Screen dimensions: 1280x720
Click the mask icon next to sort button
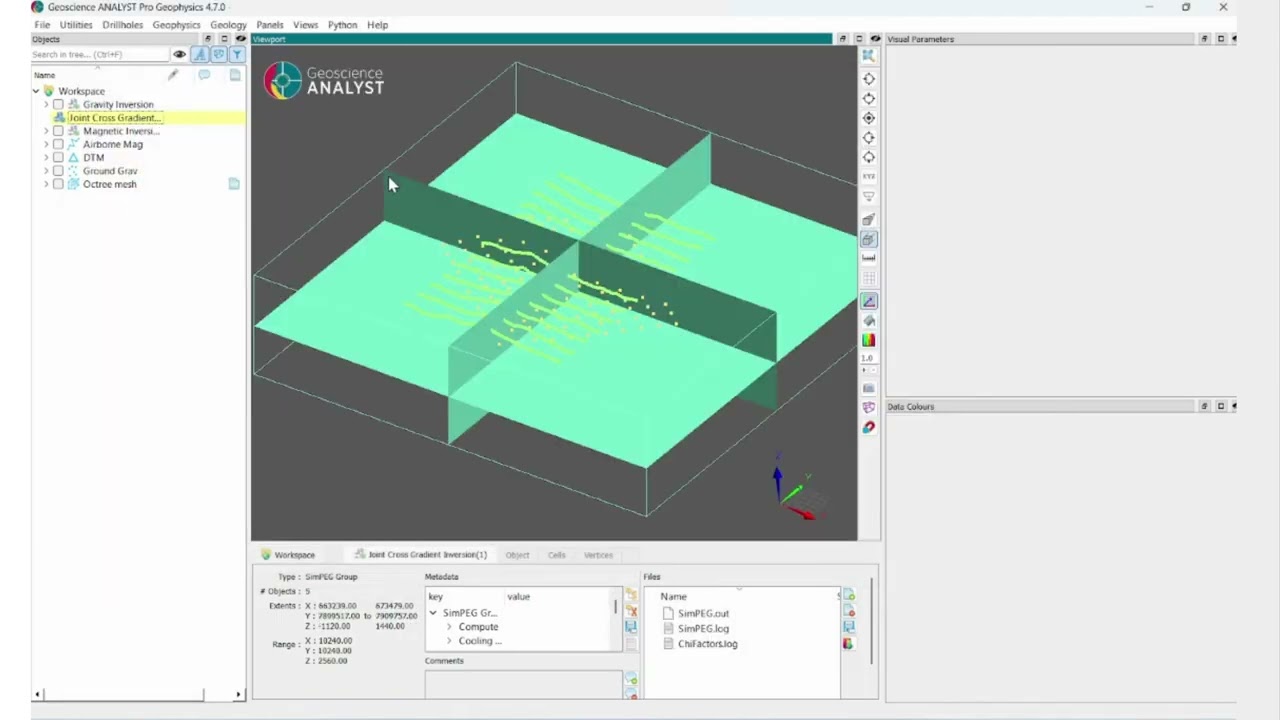pos(218,54)
